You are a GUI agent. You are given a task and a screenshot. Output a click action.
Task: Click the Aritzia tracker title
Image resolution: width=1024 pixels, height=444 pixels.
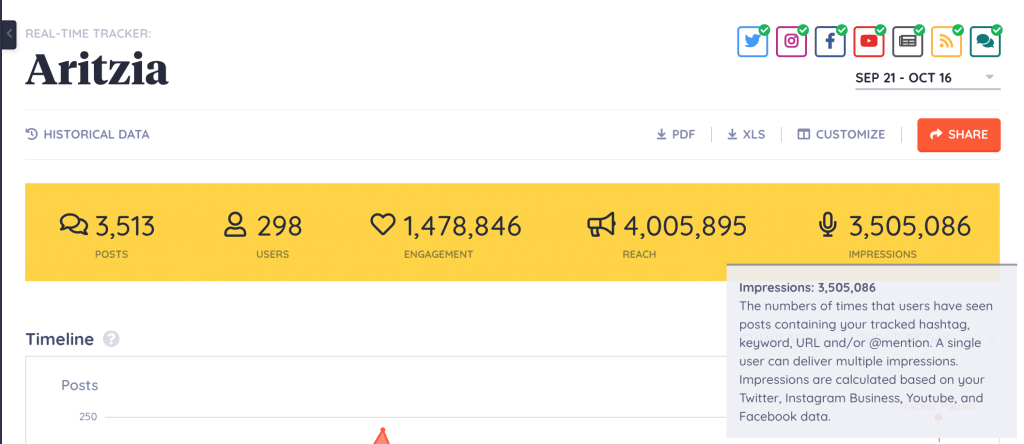[97, 69]
